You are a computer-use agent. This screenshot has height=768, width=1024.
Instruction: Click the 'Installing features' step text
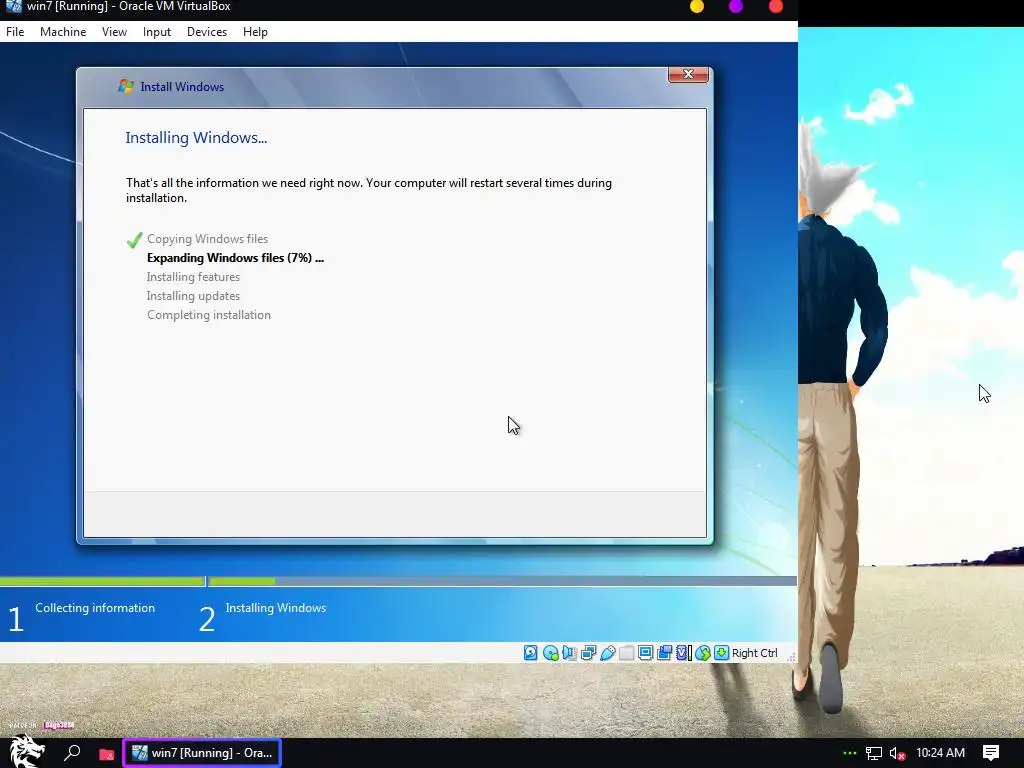click(193, 277)
